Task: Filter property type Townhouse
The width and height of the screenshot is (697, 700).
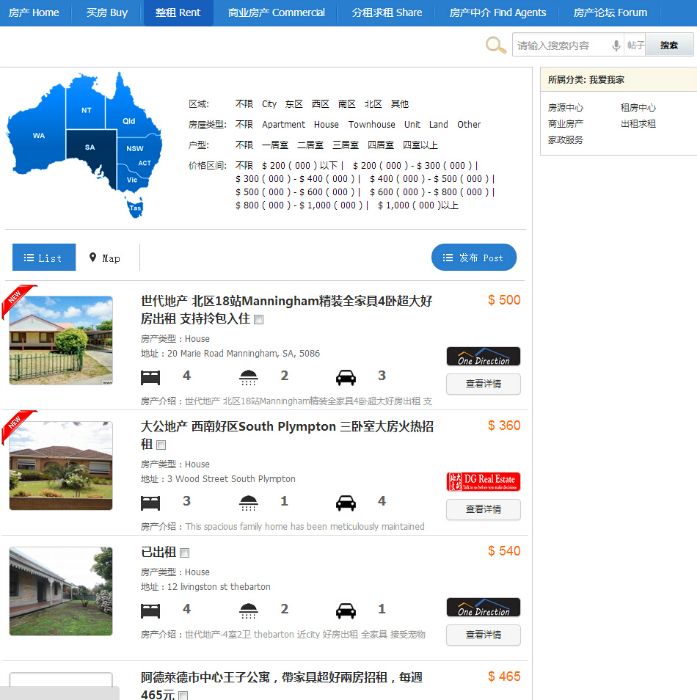Action: [371, 125]
